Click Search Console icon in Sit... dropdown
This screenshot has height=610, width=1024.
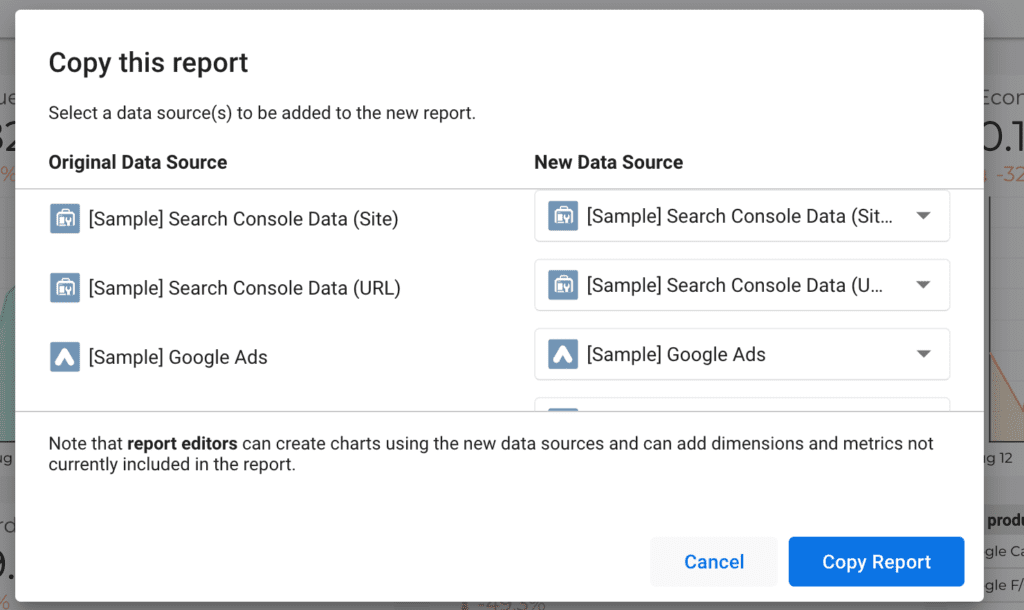pyautogui.click(x=563, y=216)
